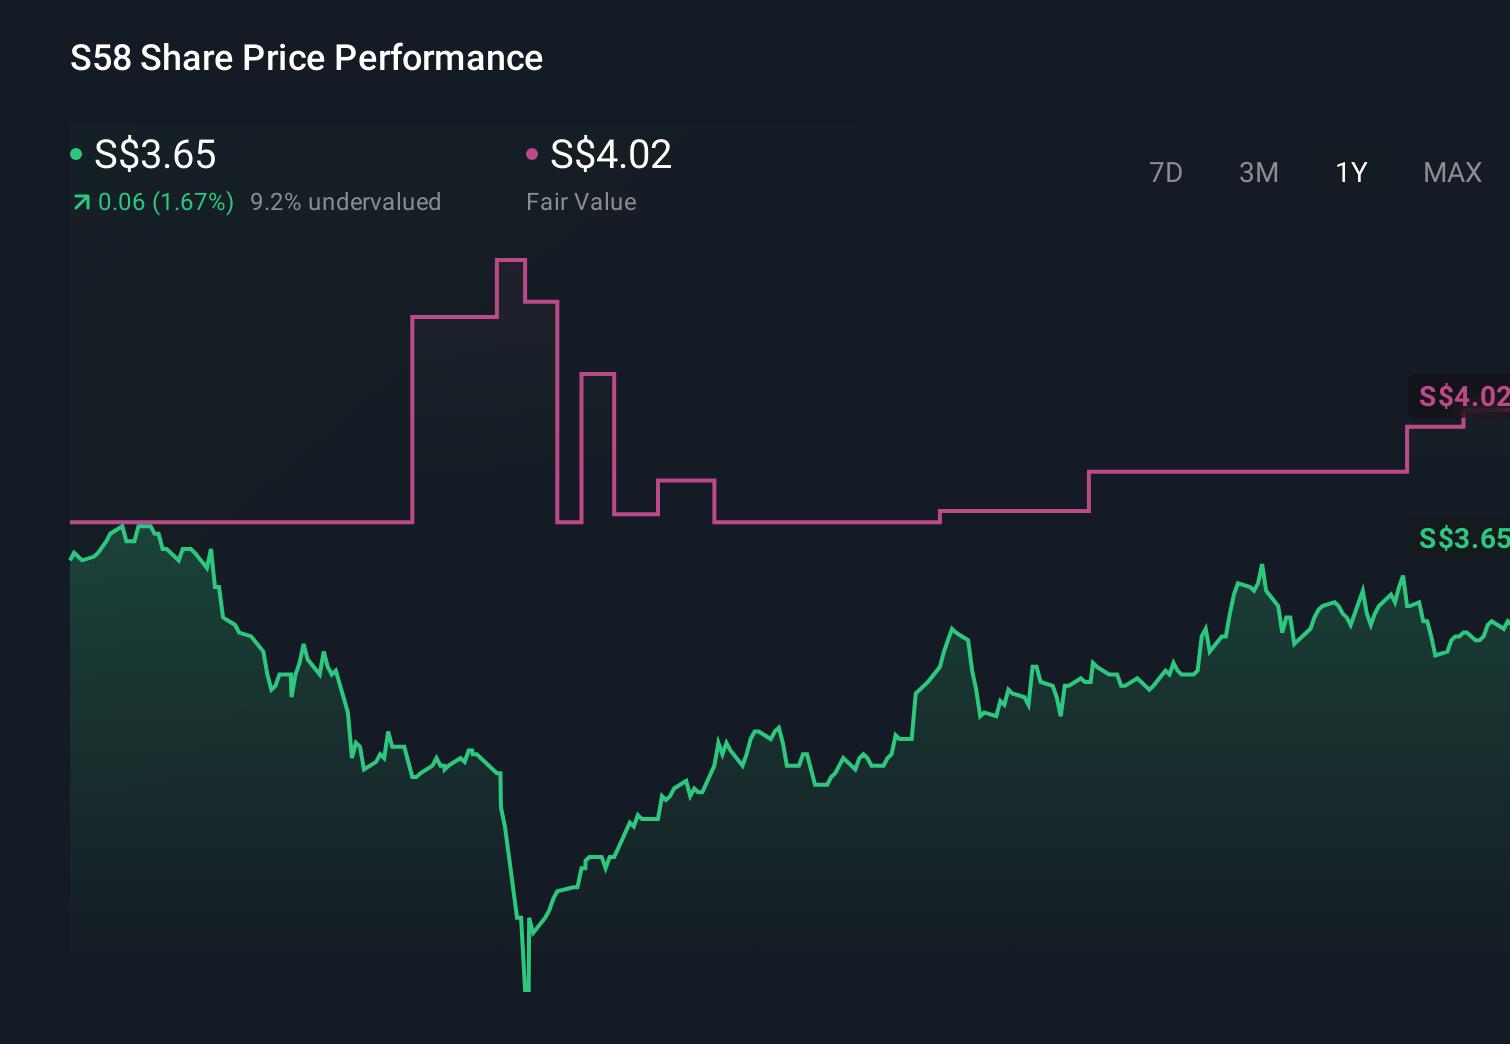The height and width of the screenshot is (1044, 1510).
Task: Open the MAX time range view
Action: (x=1451, y=172)
